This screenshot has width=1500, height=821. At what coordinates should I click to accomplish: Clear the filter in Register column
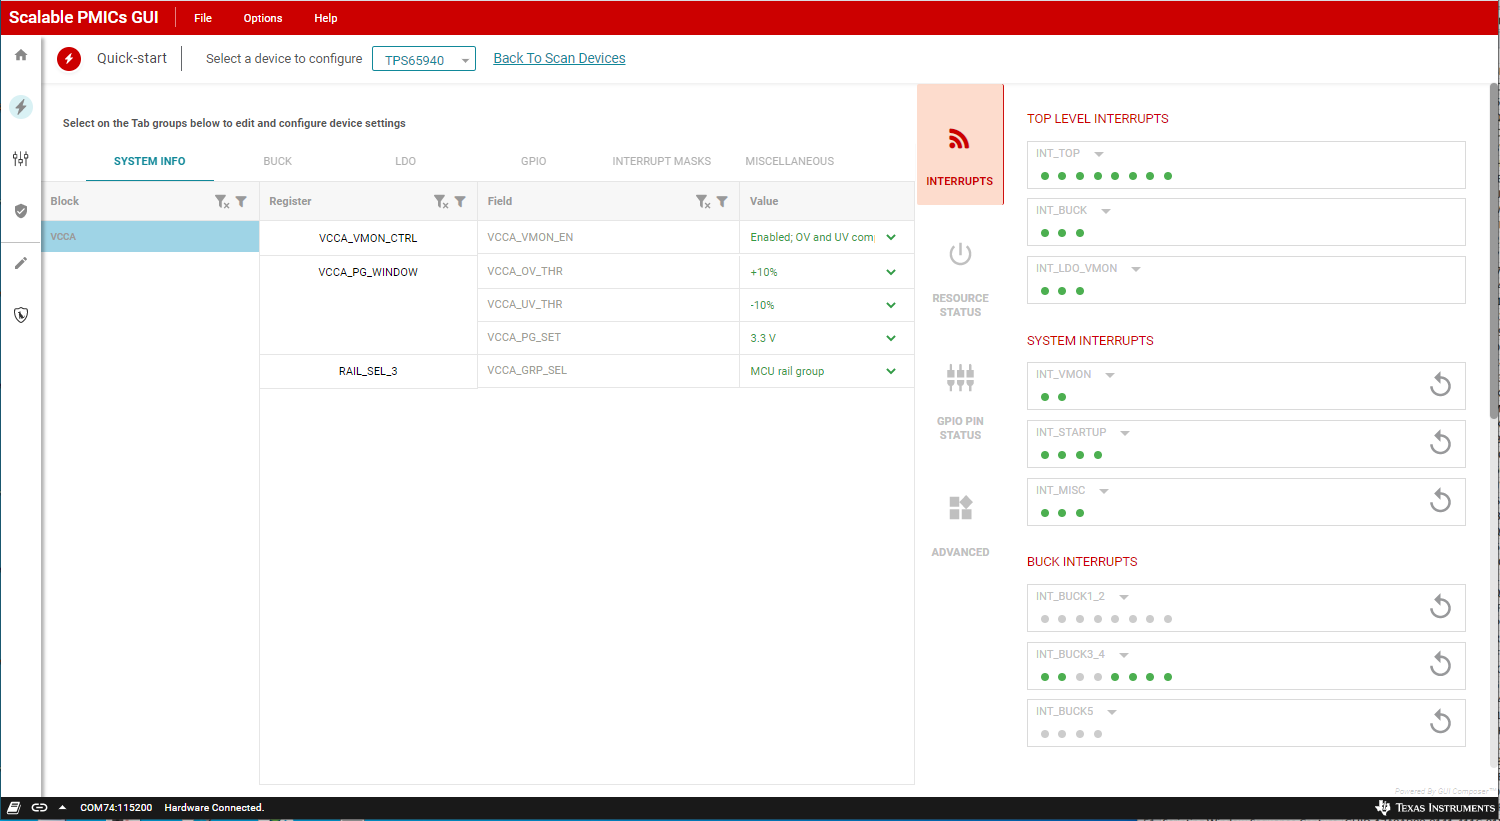(441, 202)
